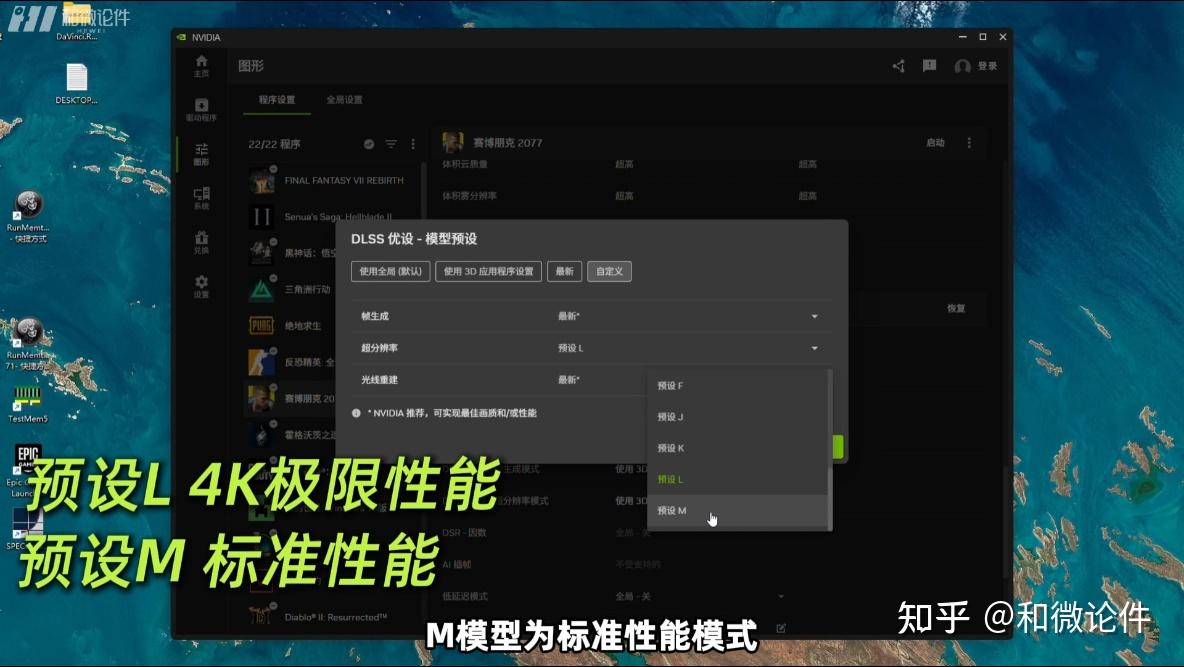Click the share icon in the top bar
Viewport: 1184px width, 667px height.
899,66
